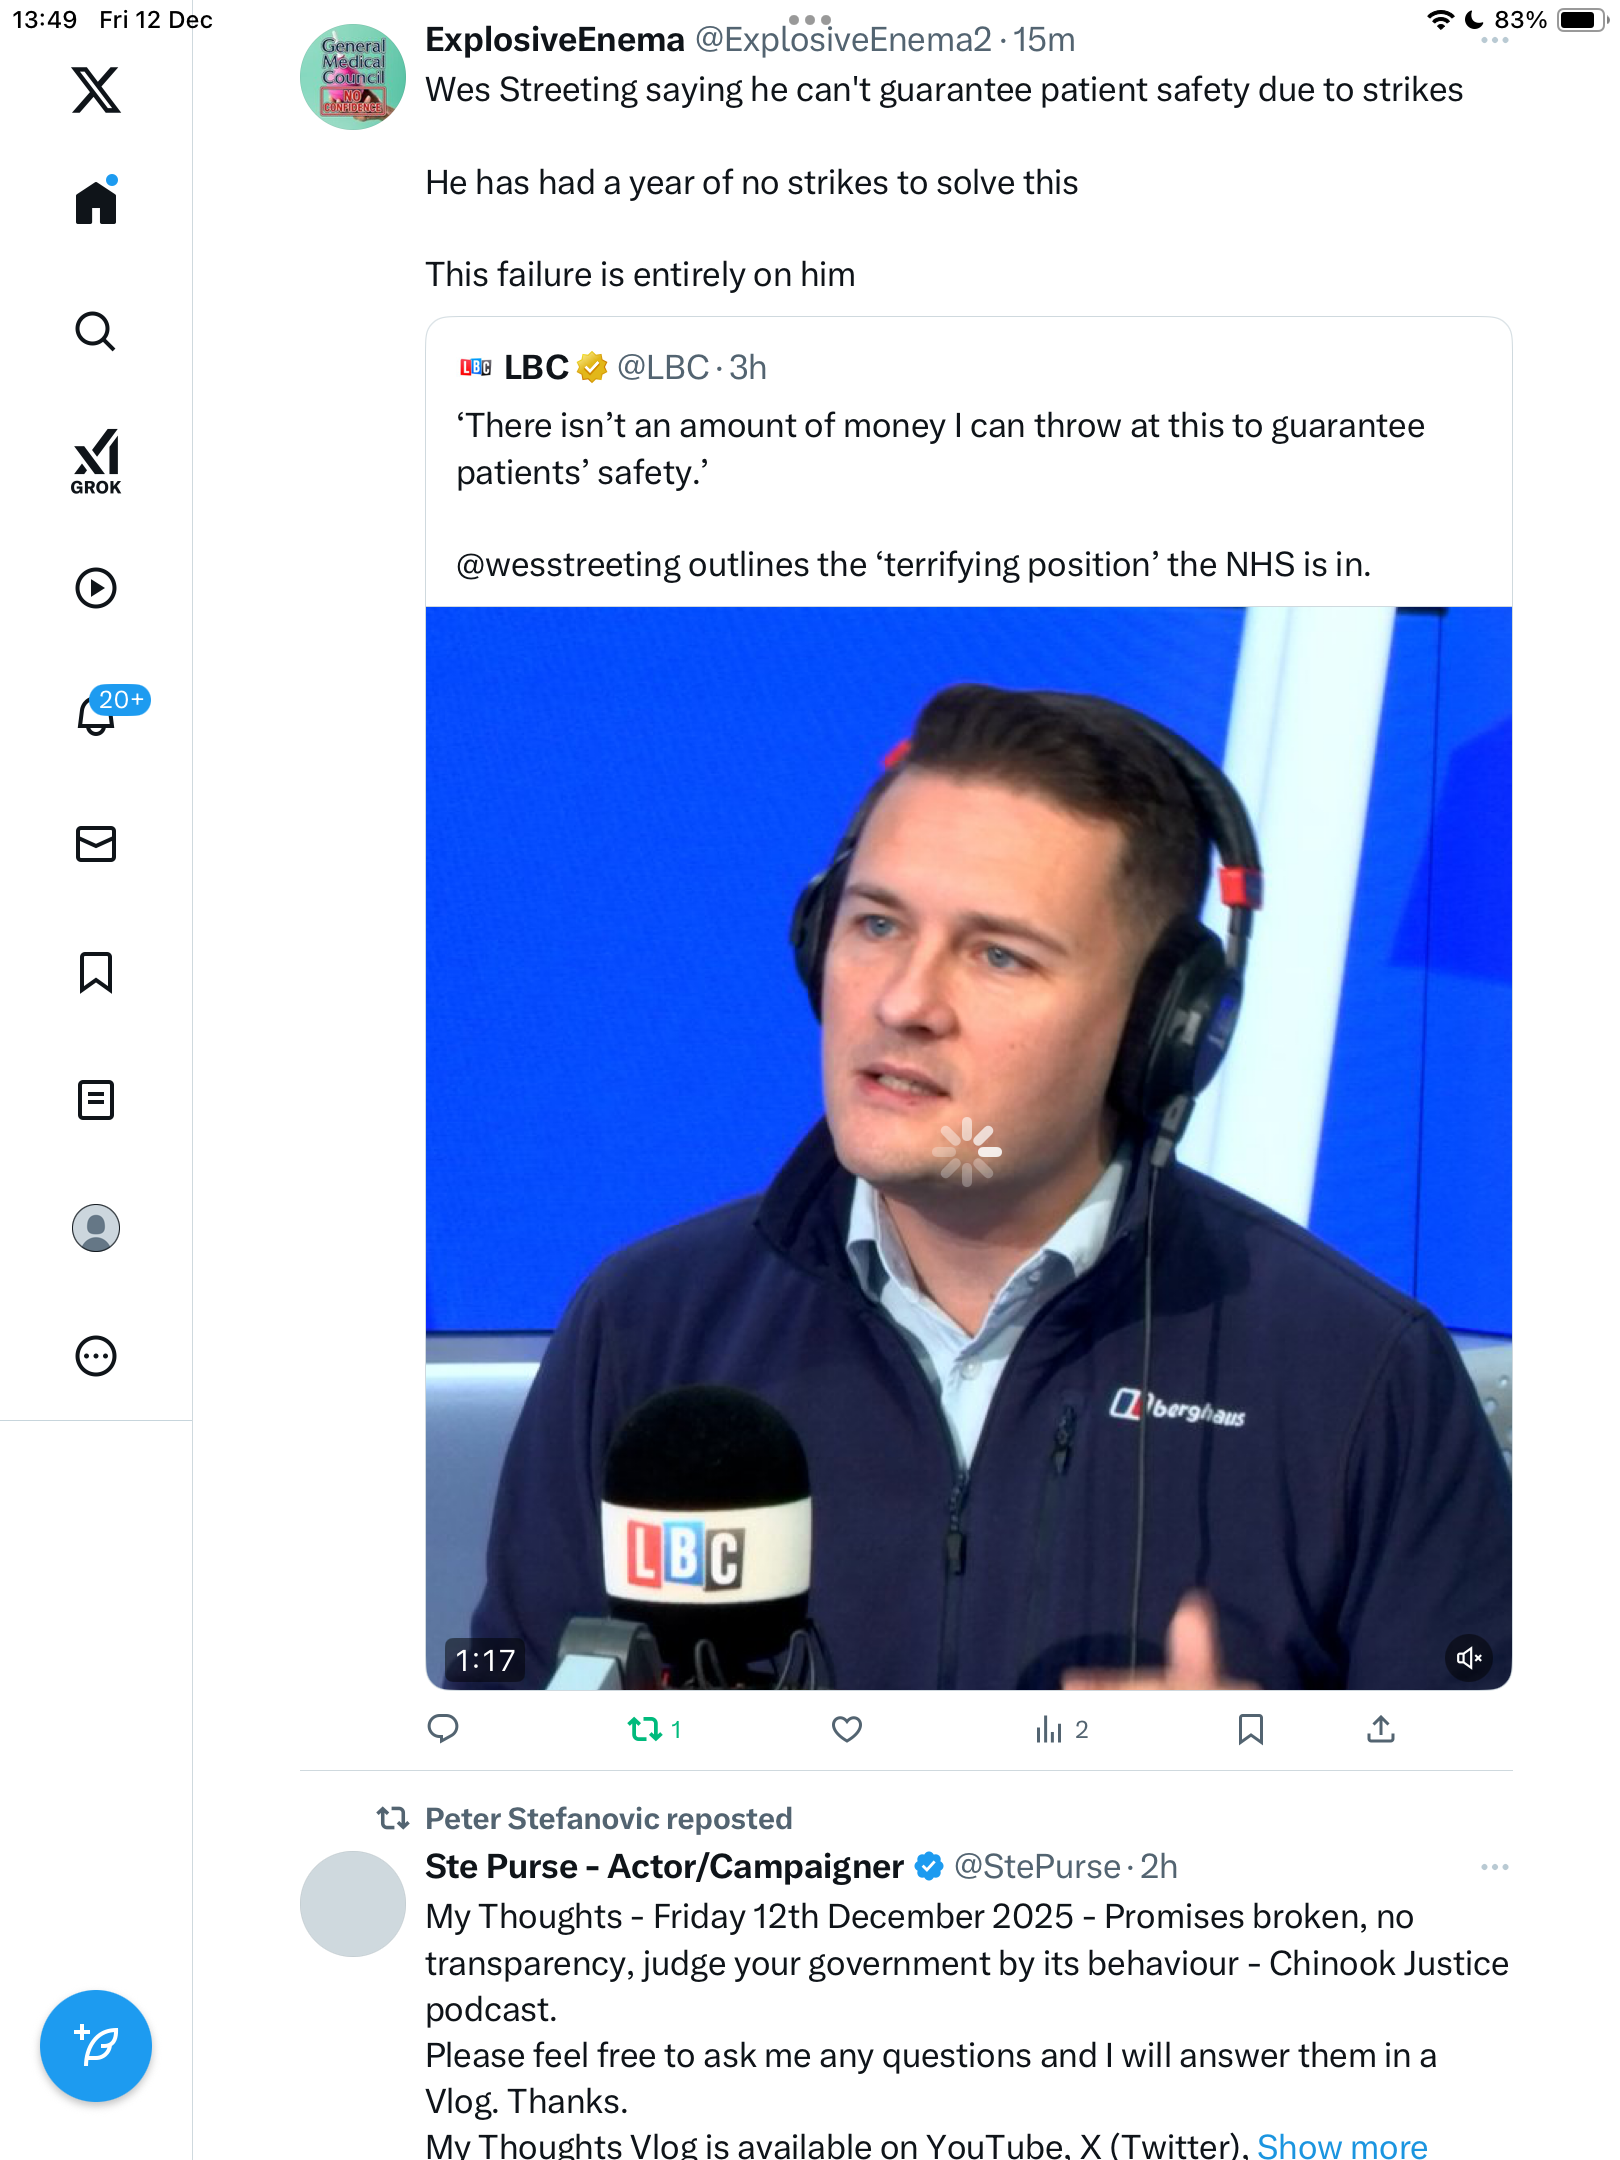The width and height of the screenshot is (1620, 2160).
Task: Click the X logo
Action: tap(96, 90)
